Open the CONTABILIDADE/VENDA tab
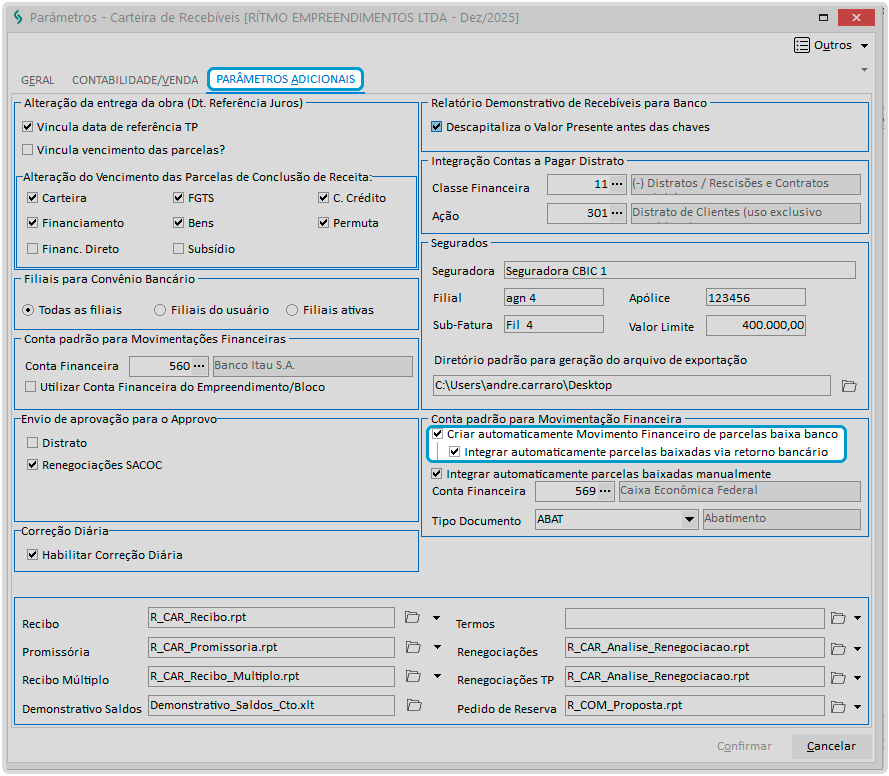This screenshot has height=776, width=889. (x=134, y=80)
